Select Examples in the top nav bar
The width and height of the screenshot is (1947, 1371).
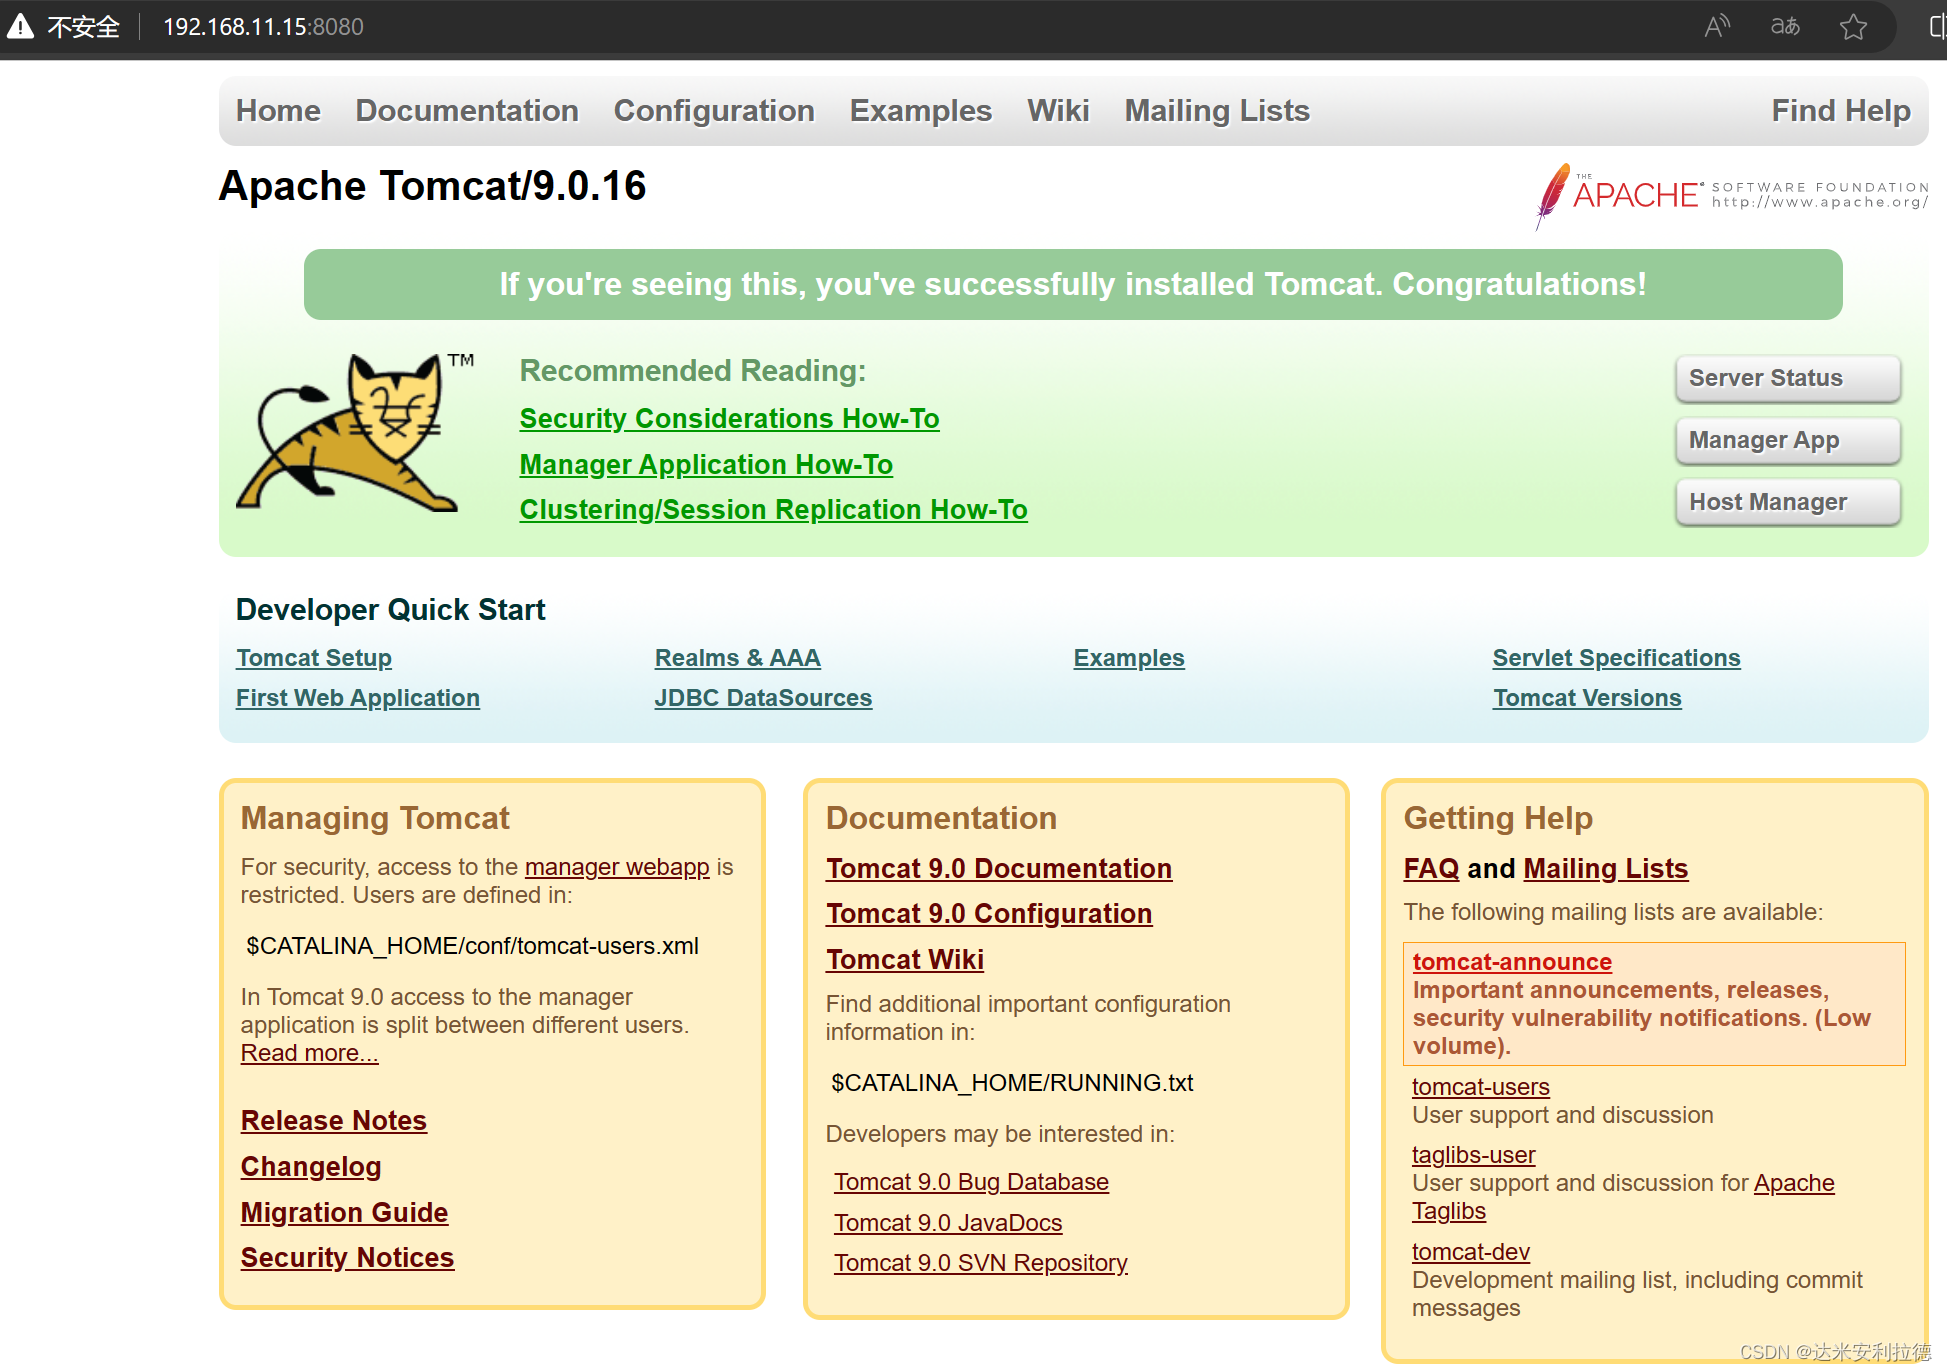[920, 111]
